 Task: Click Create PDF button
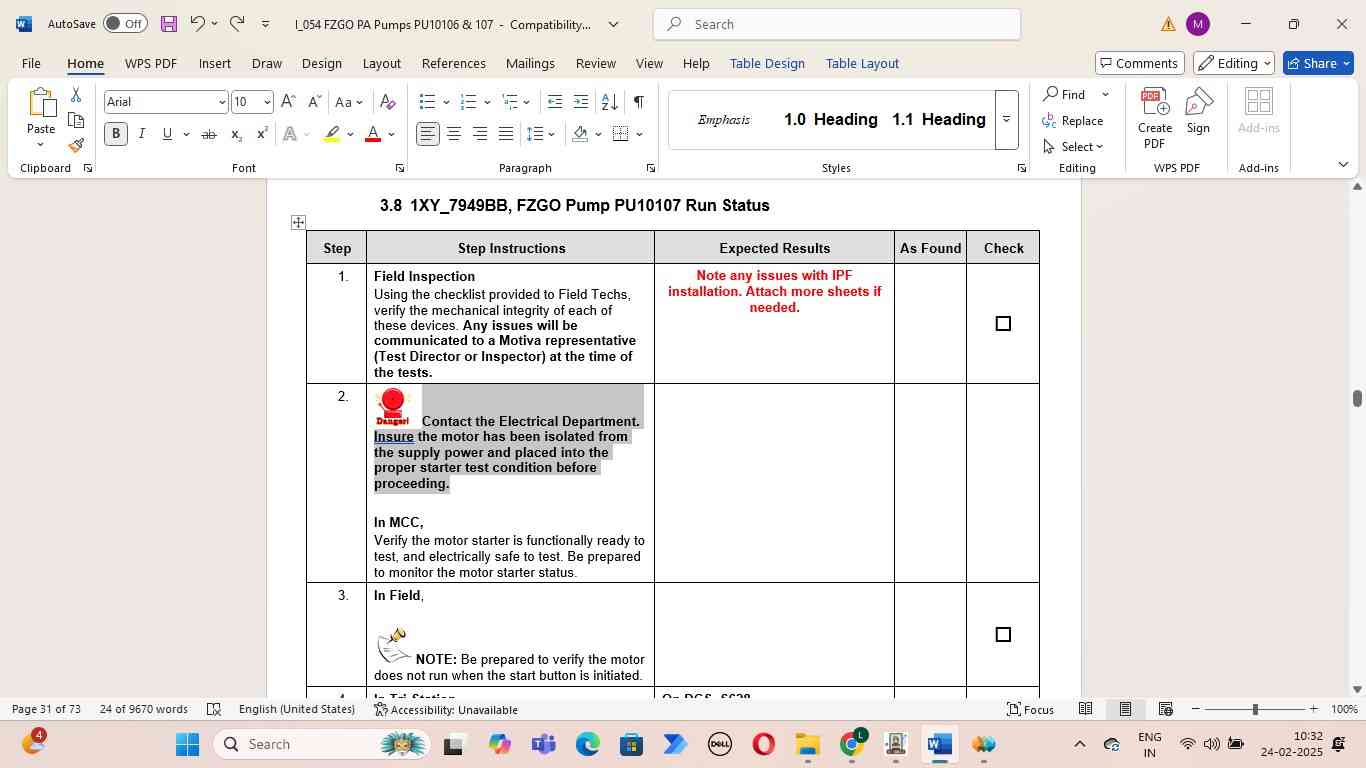[x=1154, y=118]
